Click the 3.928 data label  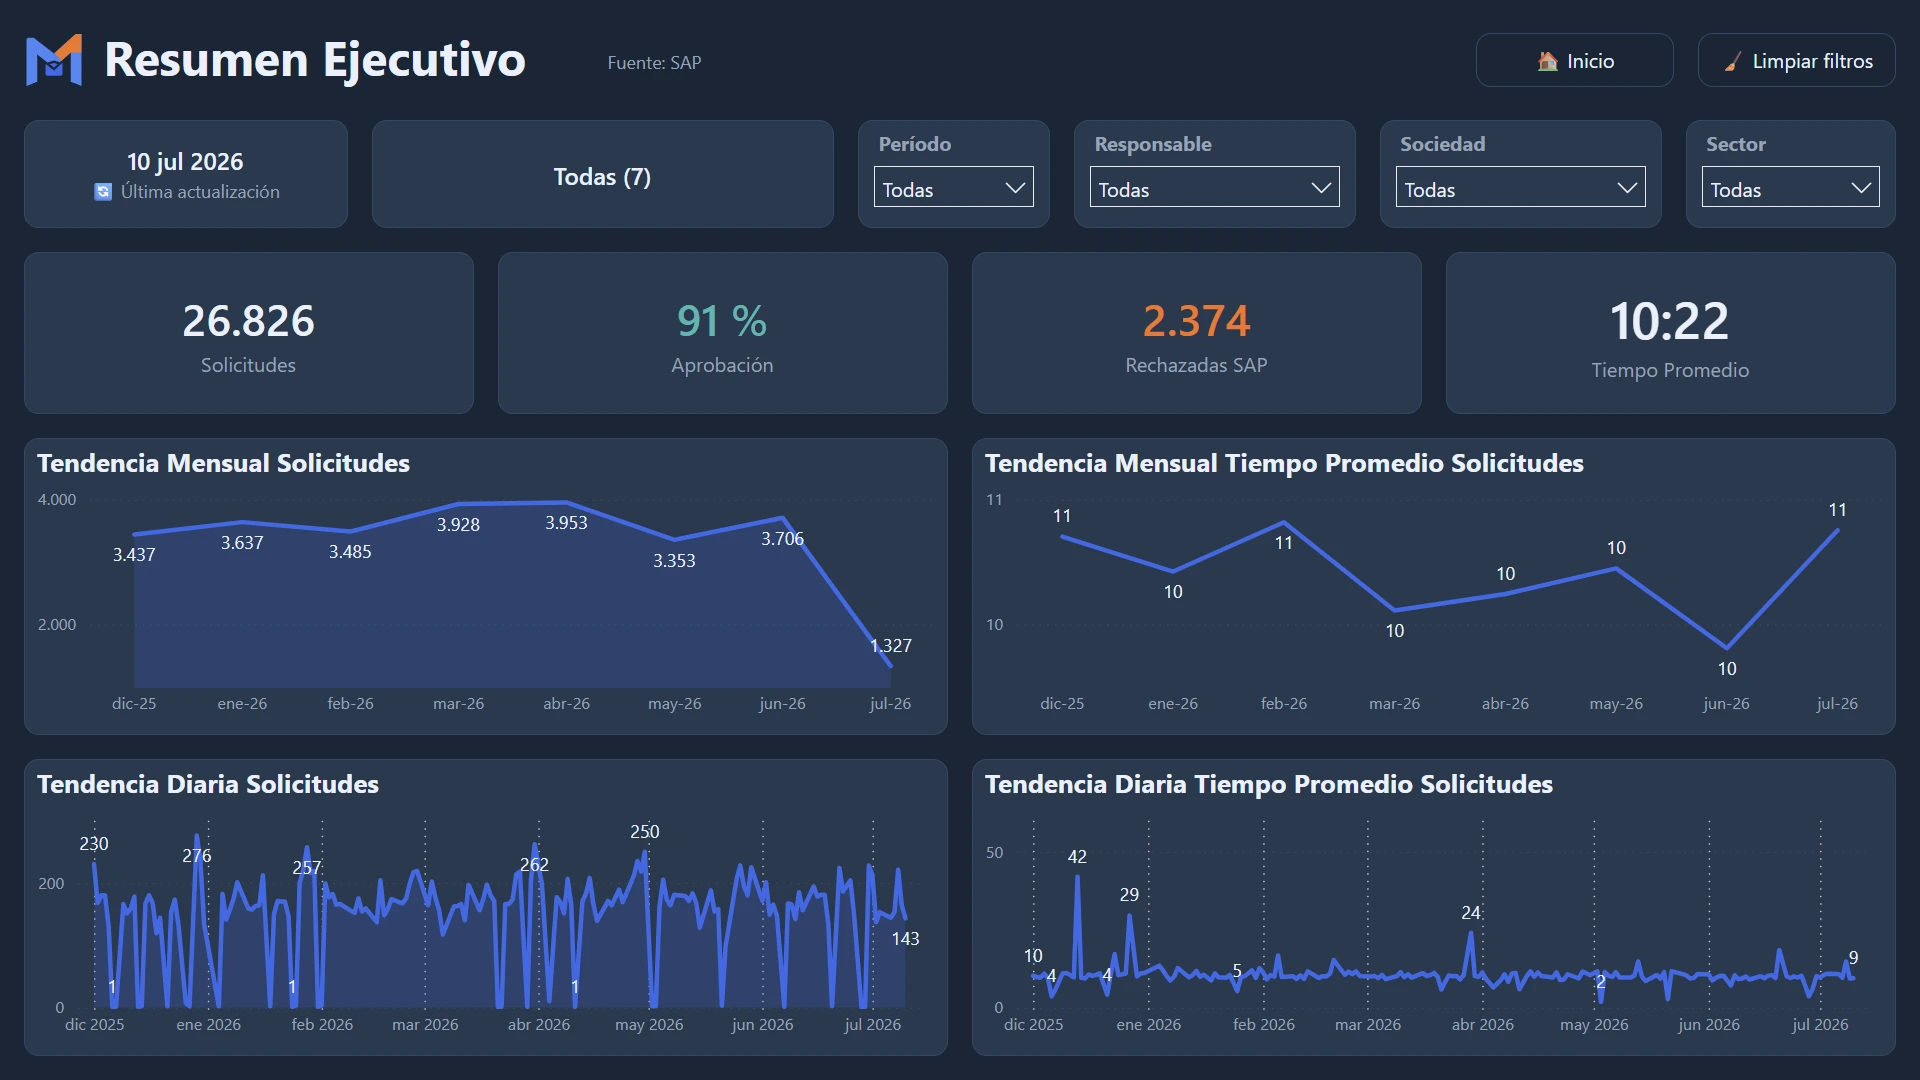coord(458,525)
